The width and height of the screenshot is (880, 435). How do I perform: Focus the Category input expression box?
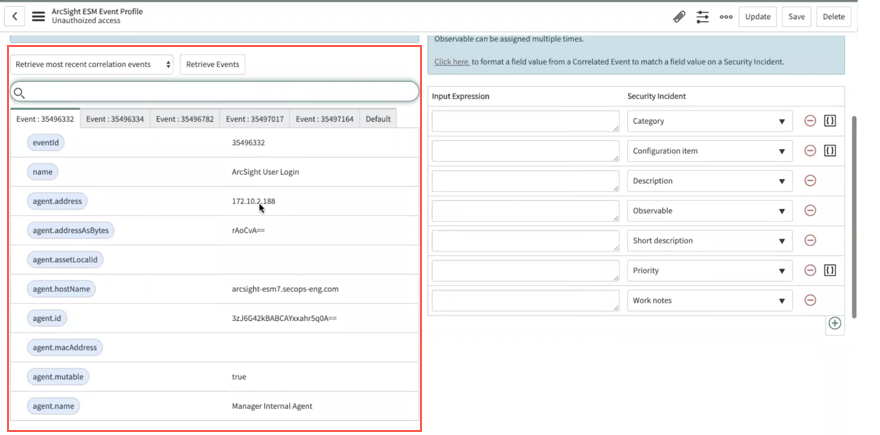click(525, 121)
